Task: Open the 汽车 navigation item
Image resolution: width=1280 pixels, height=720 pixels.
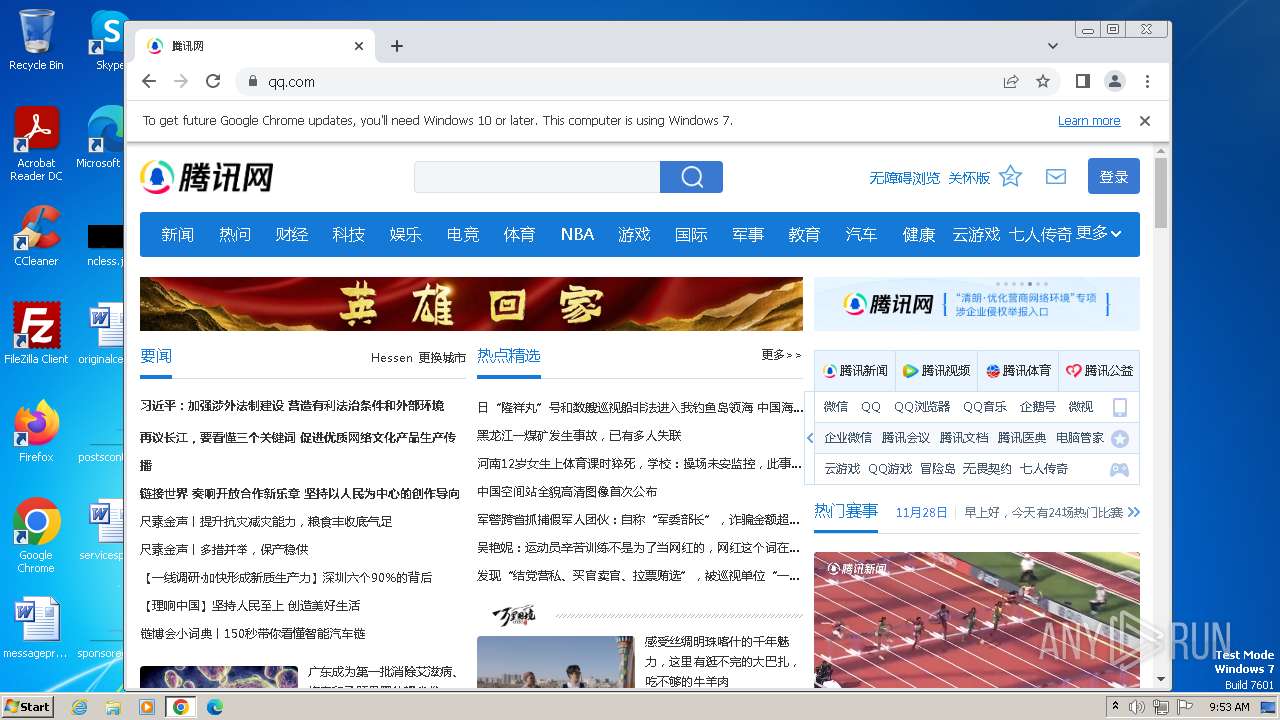Action: coord(861,234)
